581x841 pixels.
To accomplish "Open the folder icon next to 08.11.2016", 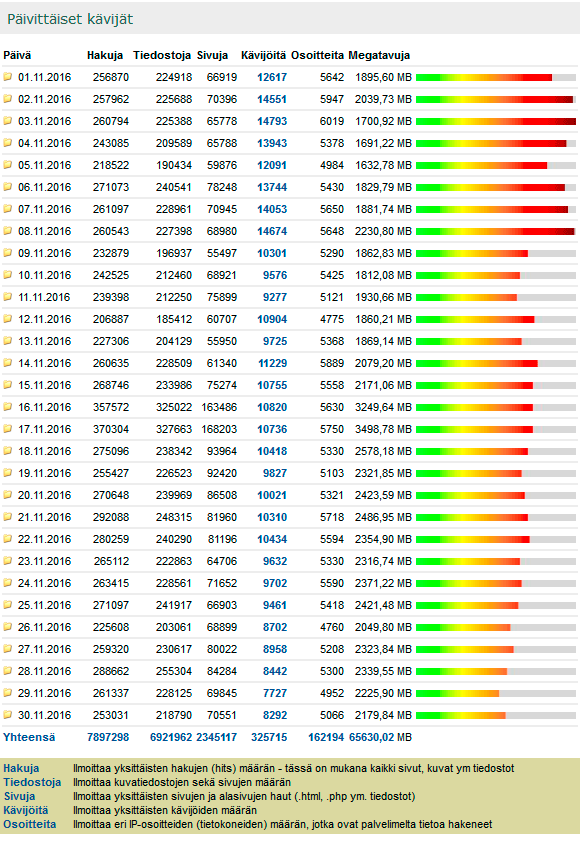I will (8, 231).
